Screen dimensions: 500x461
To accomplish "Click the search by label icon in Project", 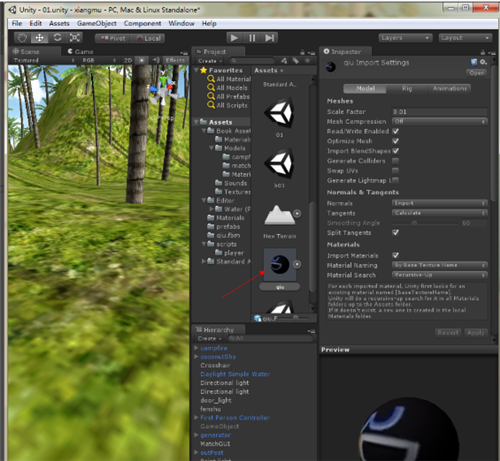I will click(296, 61).
